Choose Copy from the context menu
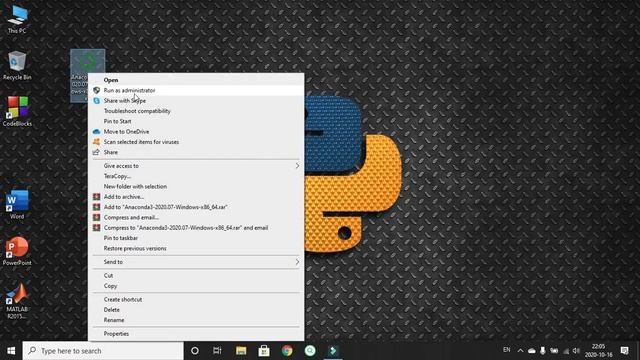 [x=196, y=286]
